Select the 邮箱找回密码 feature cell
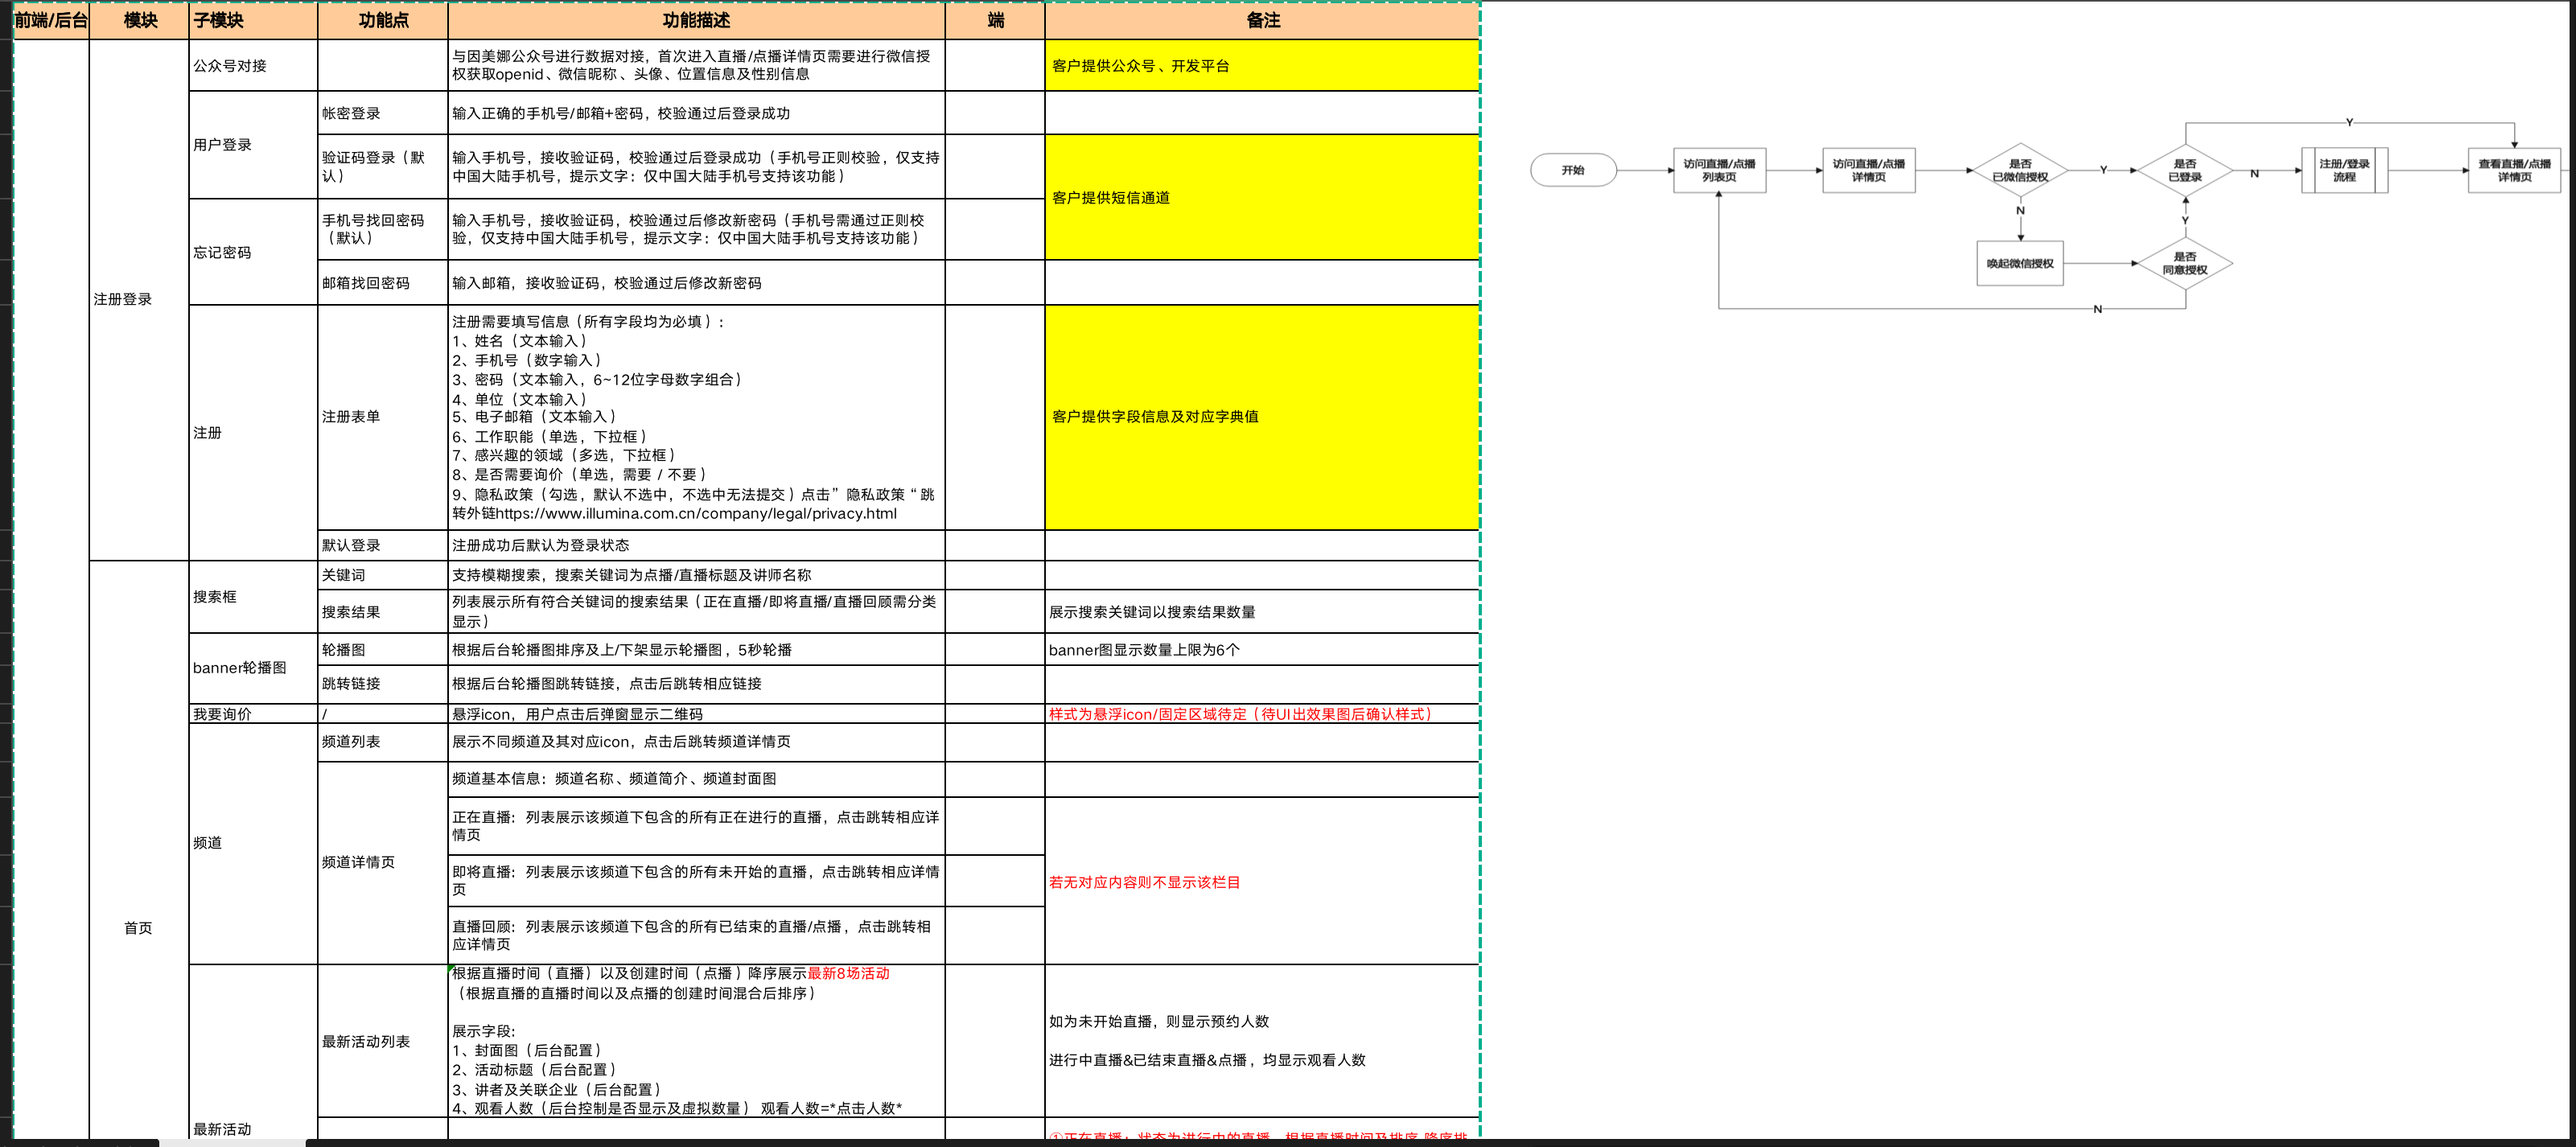 [x=383, y=283]
